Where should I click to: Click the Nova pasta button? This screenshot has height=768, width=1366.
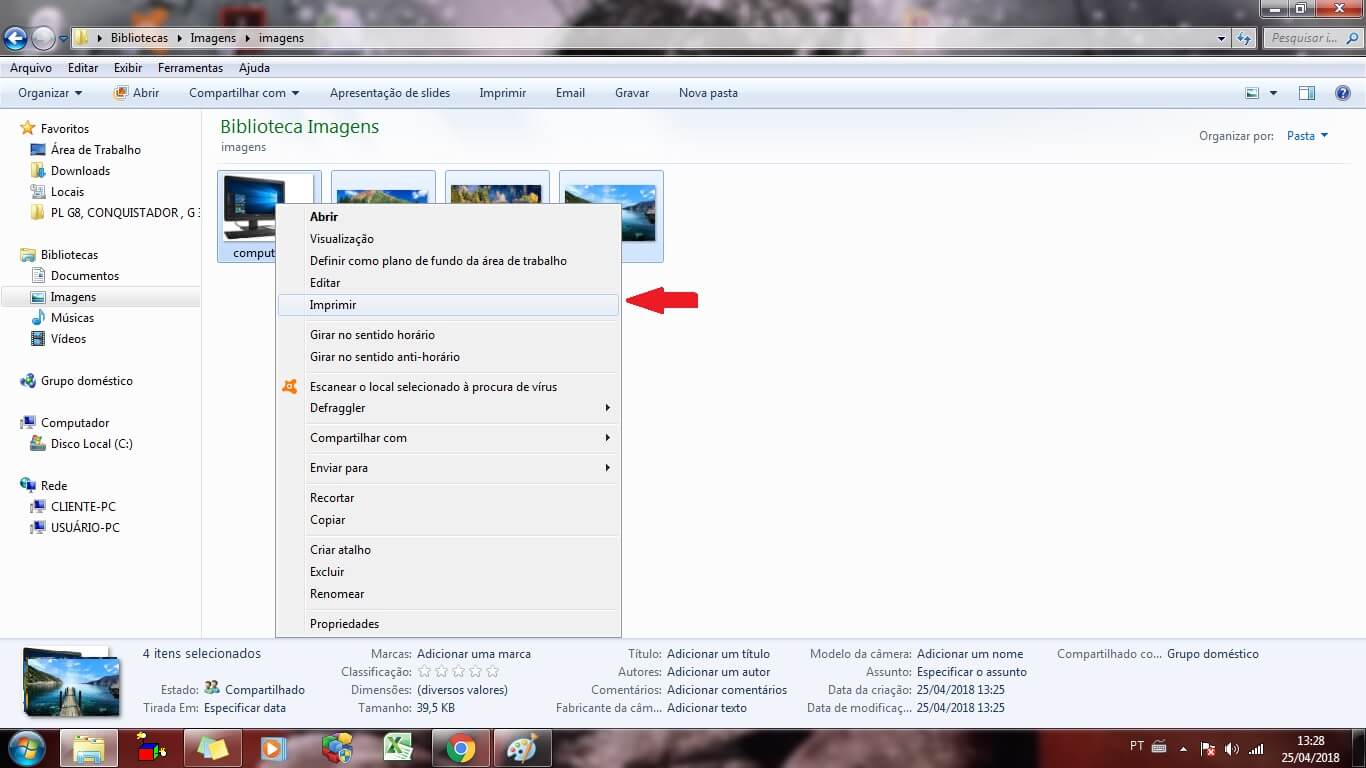(x=708, y=93)
